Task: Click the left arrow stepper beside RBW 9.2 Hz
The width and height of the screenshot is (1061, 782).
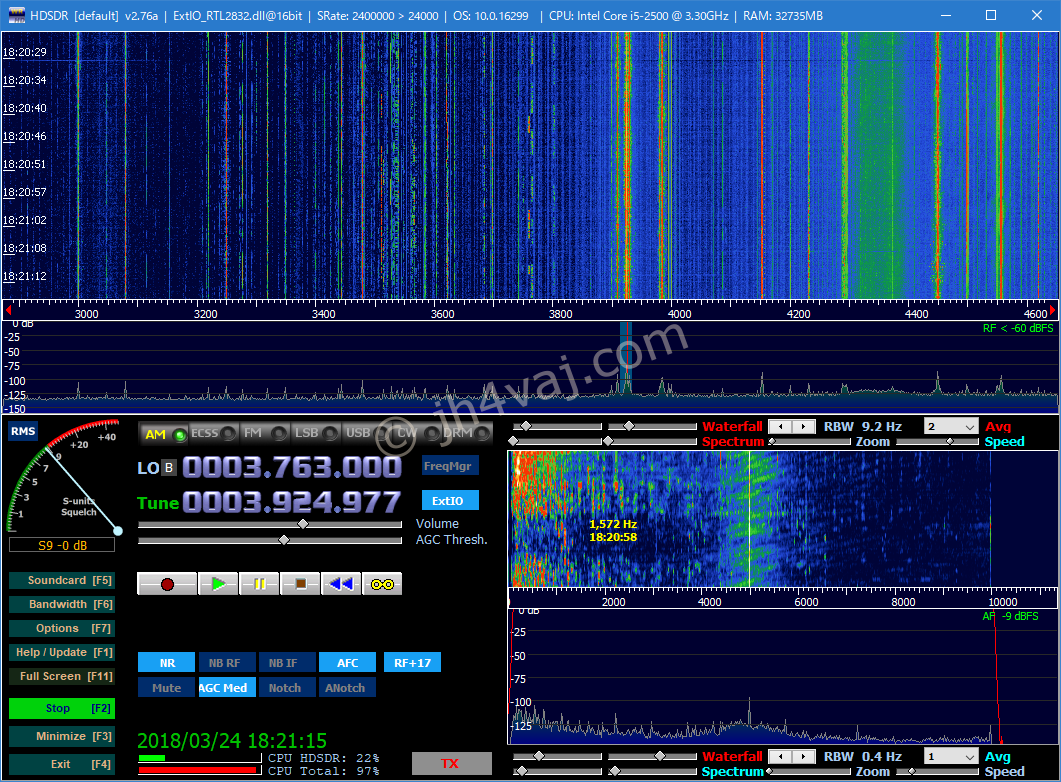Action: pyautogui.click(x=781, y=426)
